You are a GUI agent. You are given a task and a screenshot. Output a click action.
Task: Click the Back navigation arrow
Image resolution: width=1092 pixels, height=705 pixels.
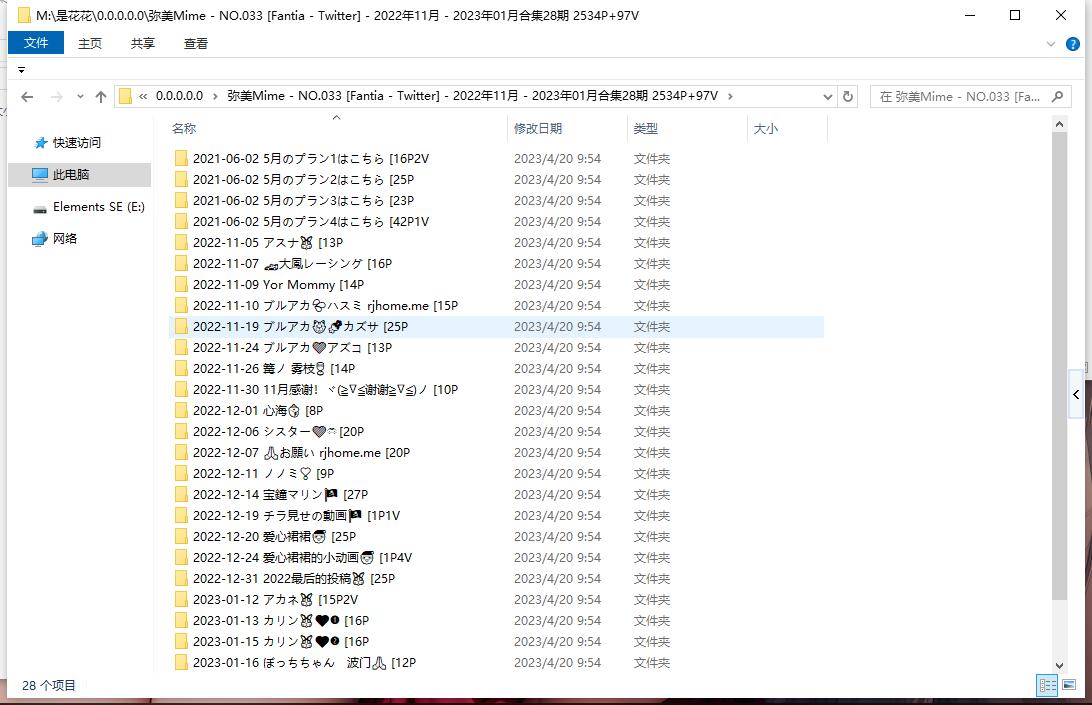(x=27, y=96)
